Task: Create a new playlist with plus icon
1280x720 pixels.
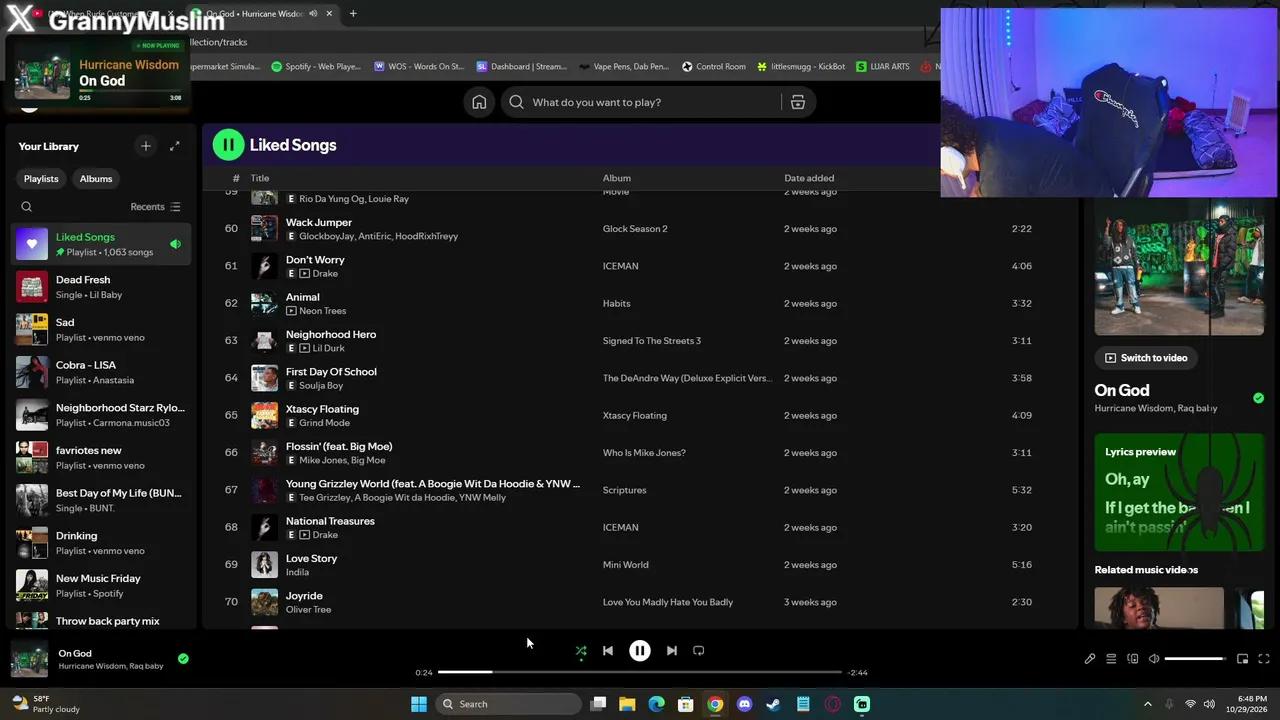Action: click(x=146, y=146)
